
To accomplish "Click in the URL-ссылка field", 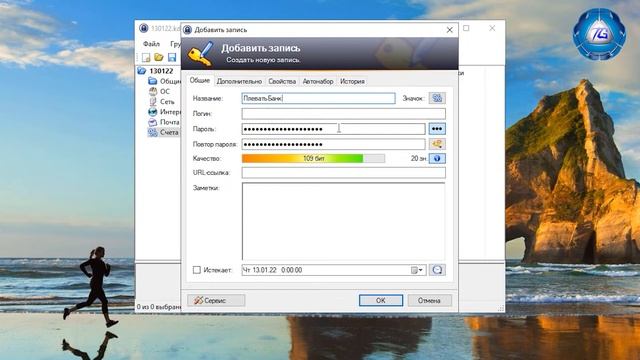I will coord(343,173).
